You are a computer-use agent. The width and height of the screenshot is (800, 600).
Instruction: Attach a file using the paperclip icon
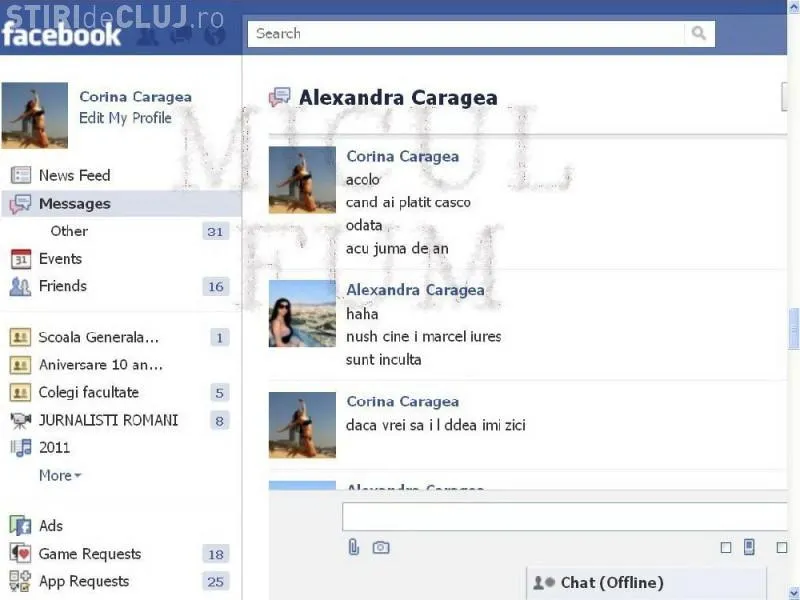[353, 547]
